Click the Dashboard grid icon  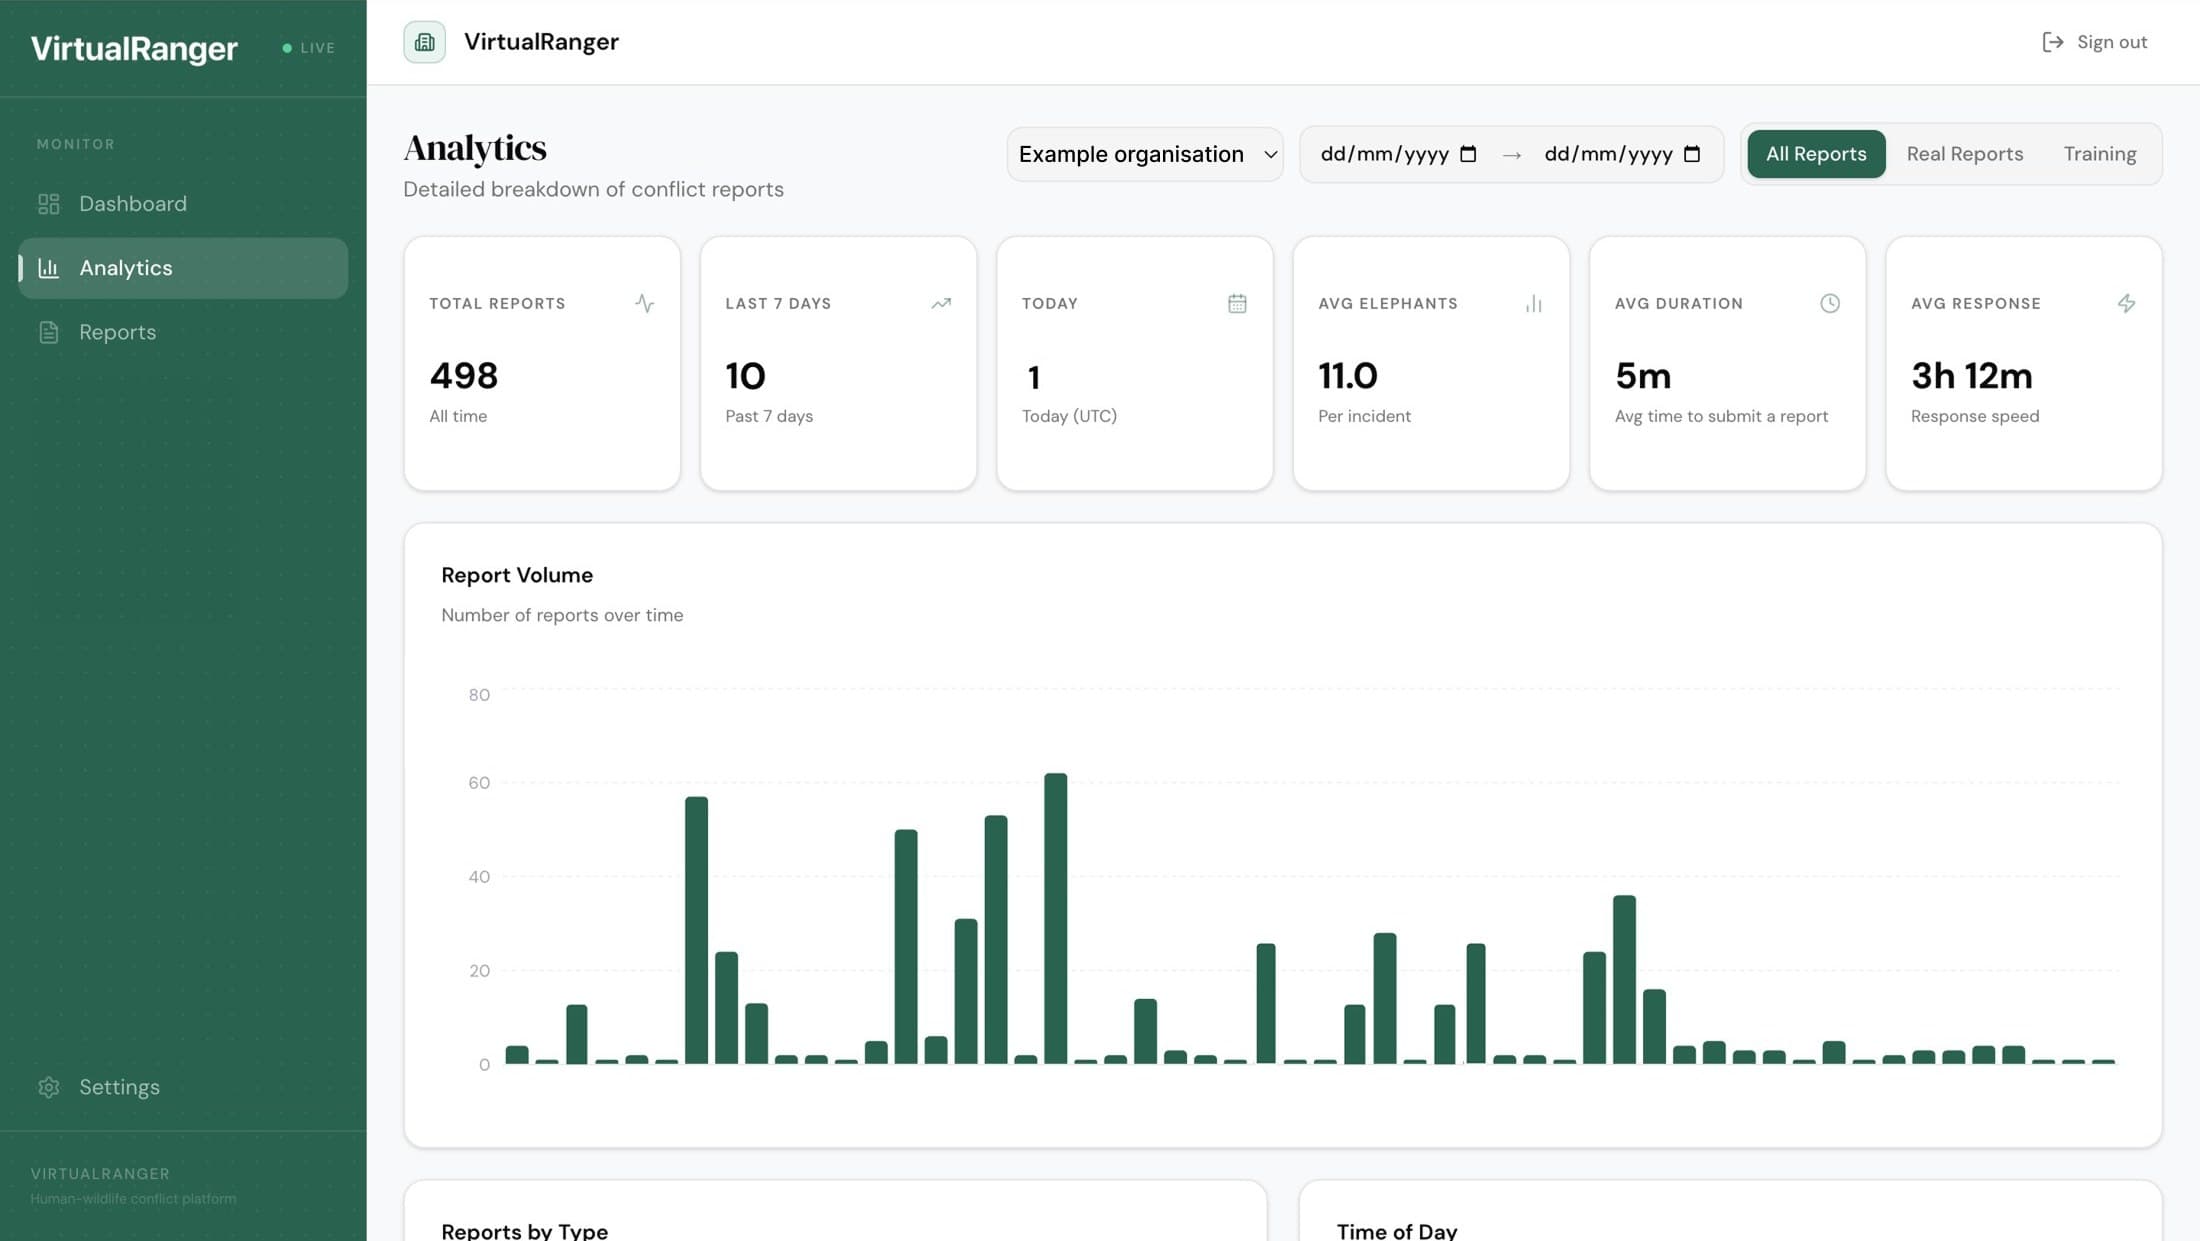click(x=49, y=204)
